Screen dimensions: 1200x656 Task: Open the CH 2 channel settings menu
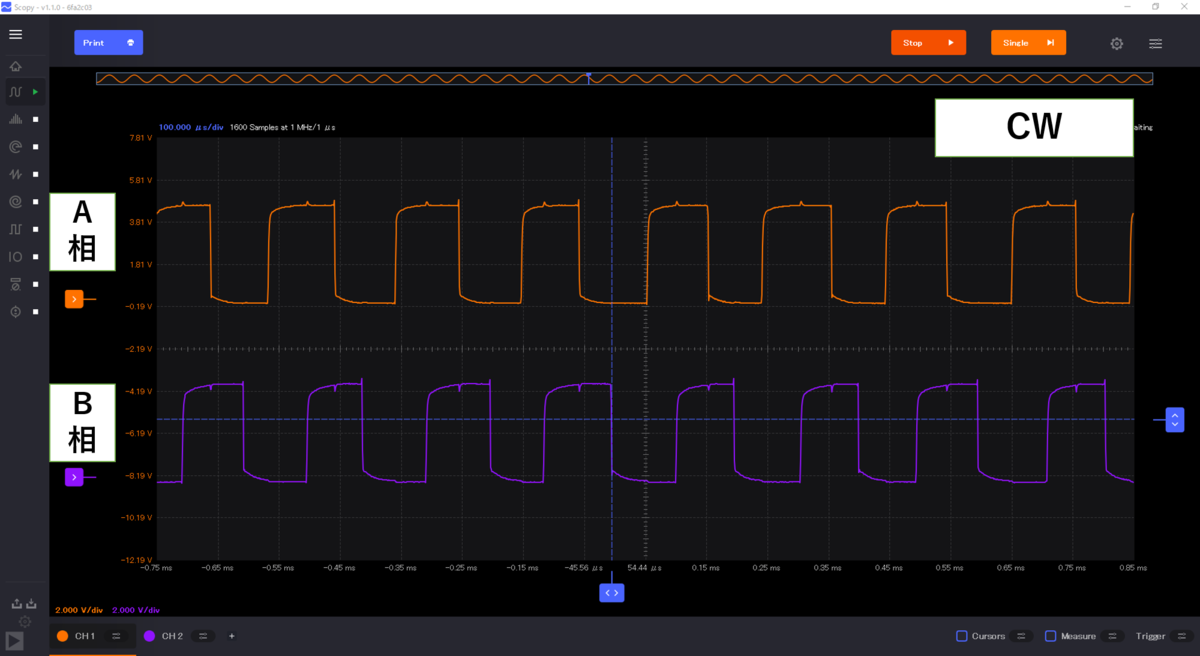pos(203,636)
